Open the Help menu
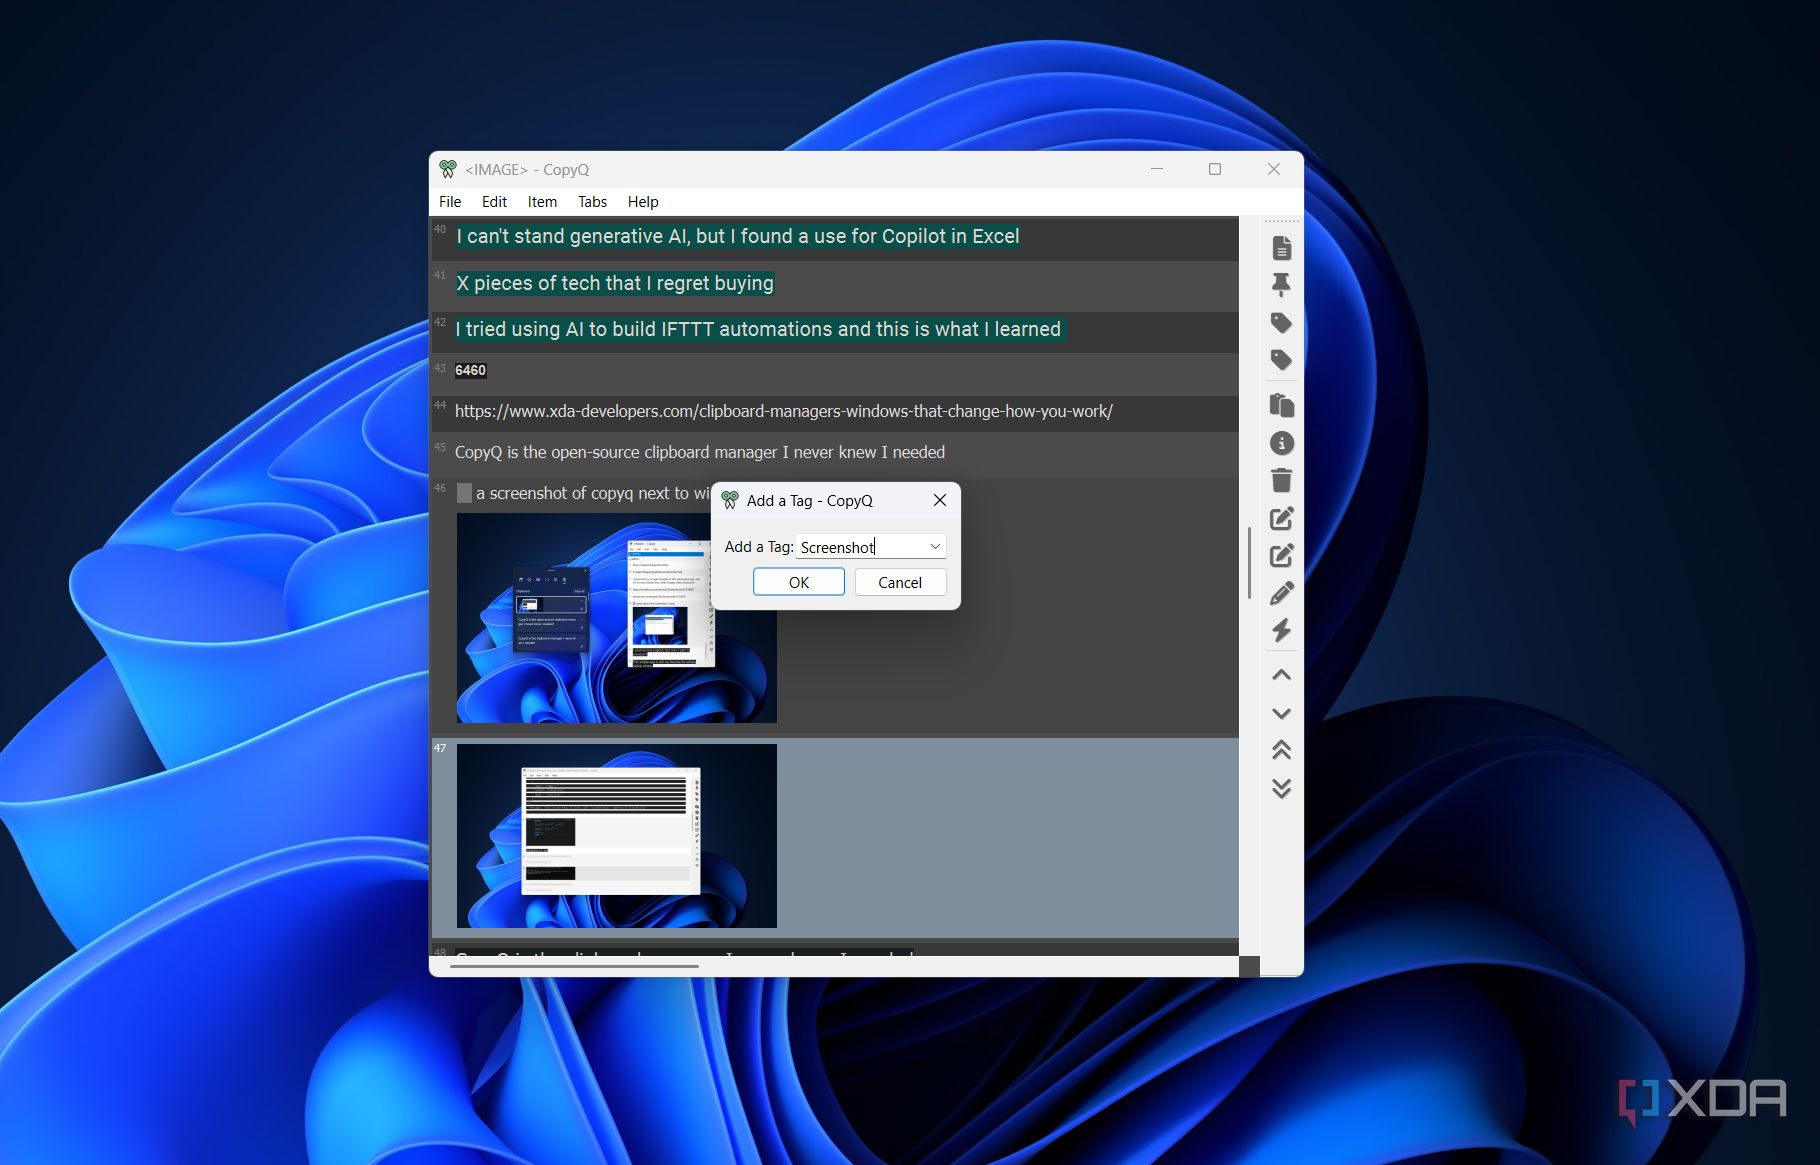 643,201
